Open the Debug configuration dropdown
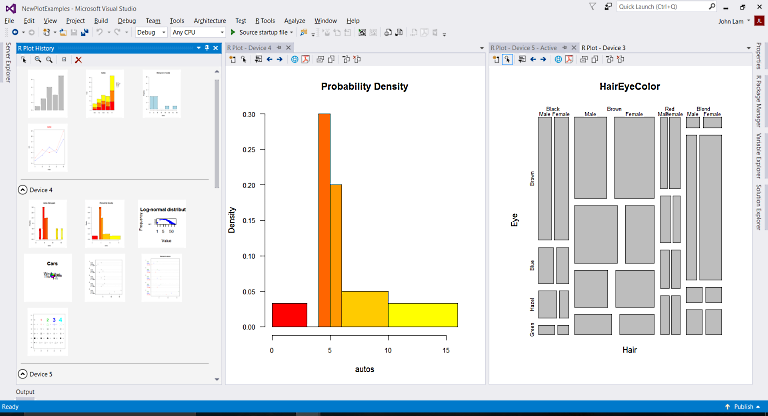The image size is (768, 416). tap(151, 32)
